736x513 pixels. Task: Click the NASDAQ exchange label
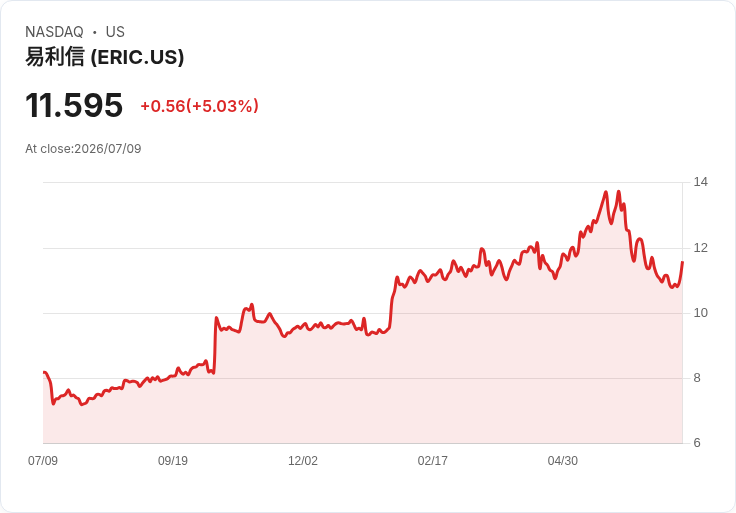pos(54,32)
